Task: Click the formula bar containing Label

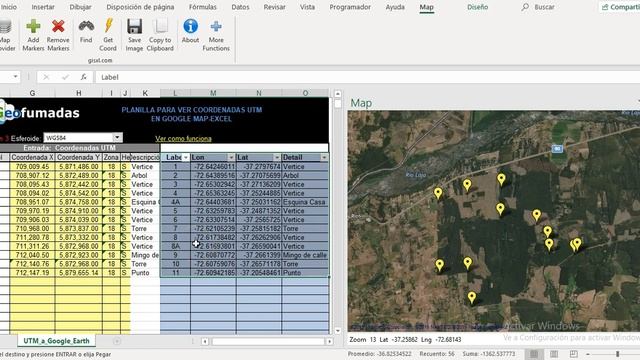Action: (367, 77)
